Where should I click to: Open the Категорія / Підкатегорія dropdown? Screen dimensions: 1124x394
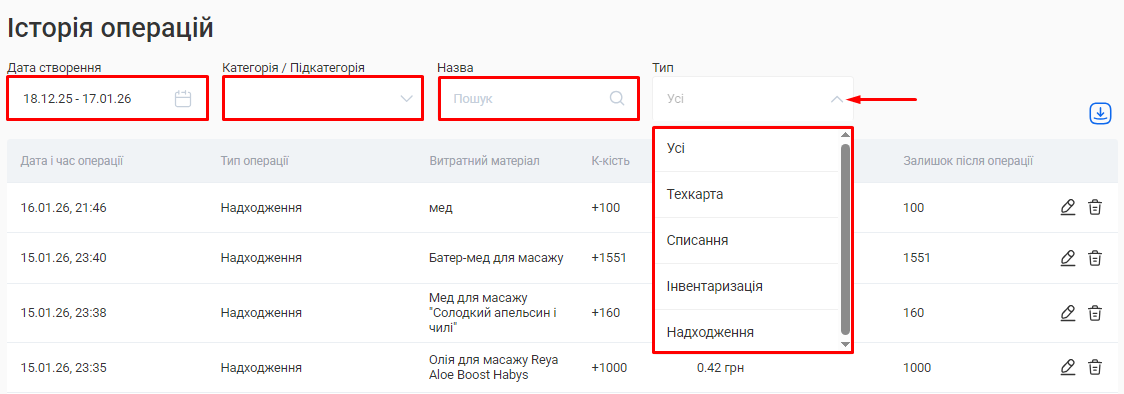(323, 98)
